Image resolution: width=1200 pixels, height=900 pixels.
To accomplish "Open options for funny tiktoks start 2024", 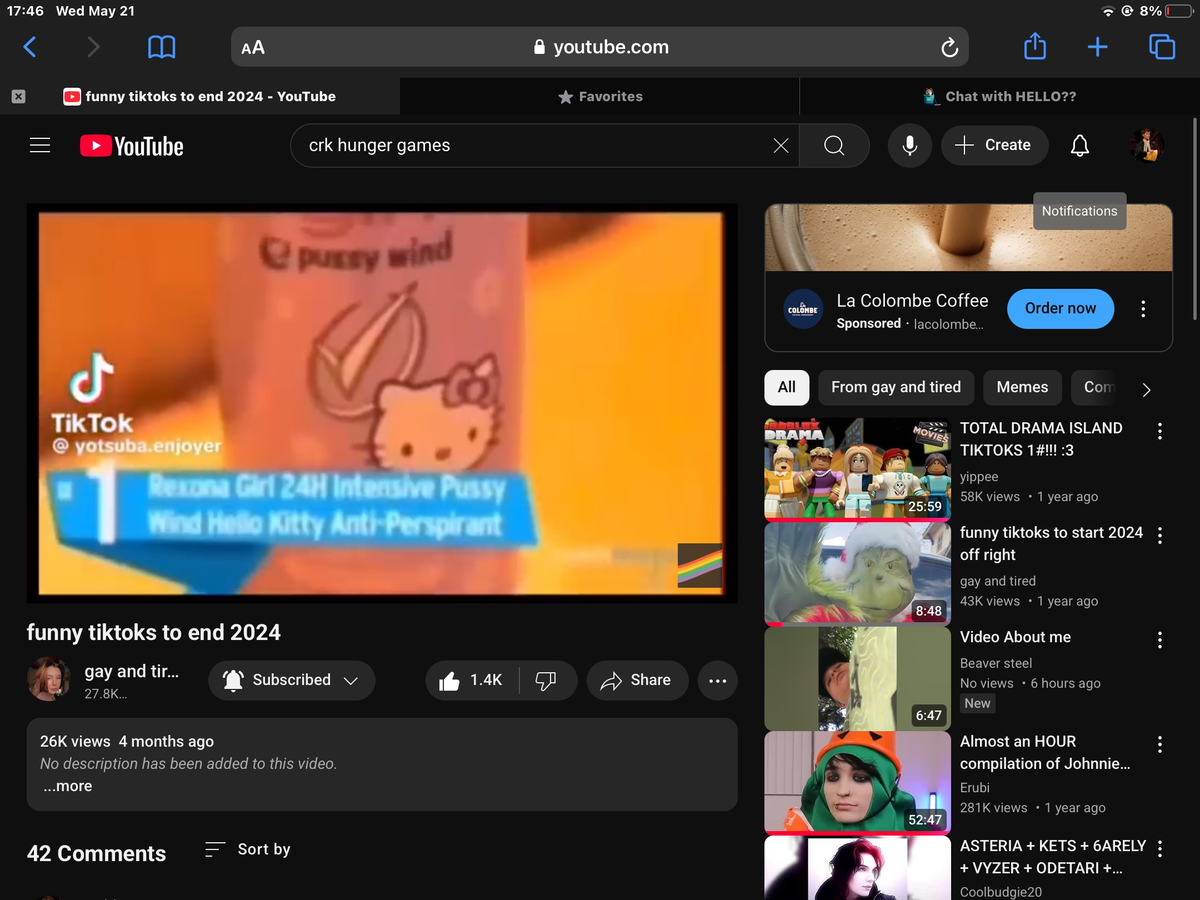I will pyautogui.click(x=1160, y=536).
